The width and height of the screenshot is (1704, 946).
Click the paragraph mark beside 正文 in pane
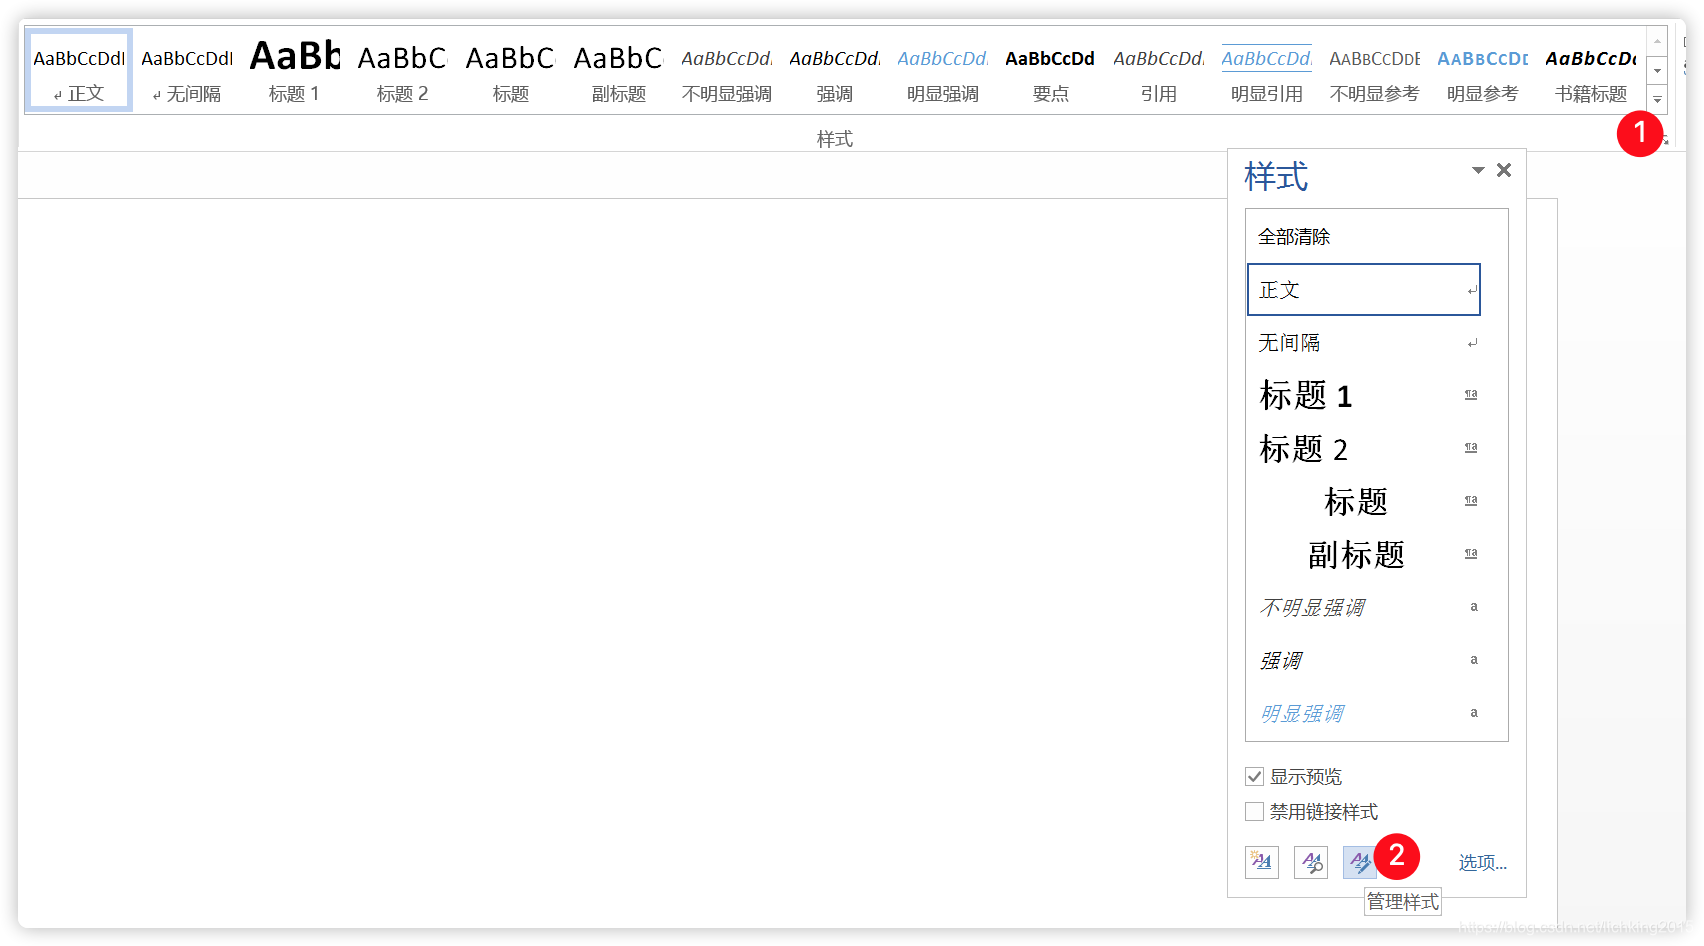(1472, 291)
